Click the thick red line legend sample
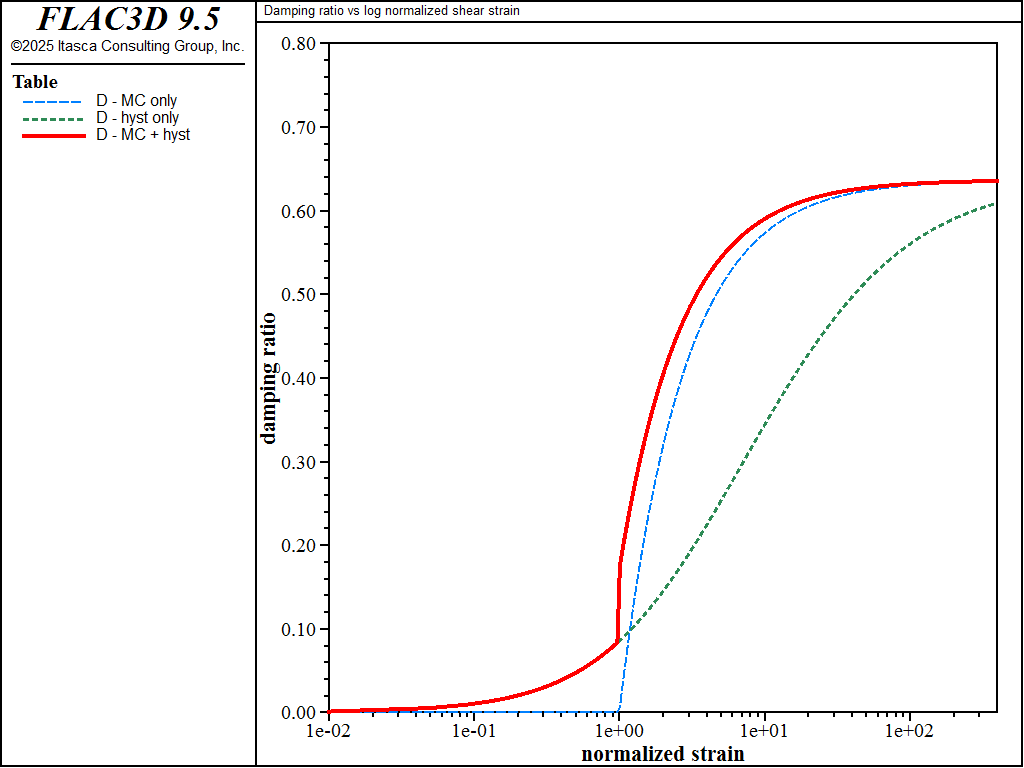1024x768 pixels. tap(54, 136)
